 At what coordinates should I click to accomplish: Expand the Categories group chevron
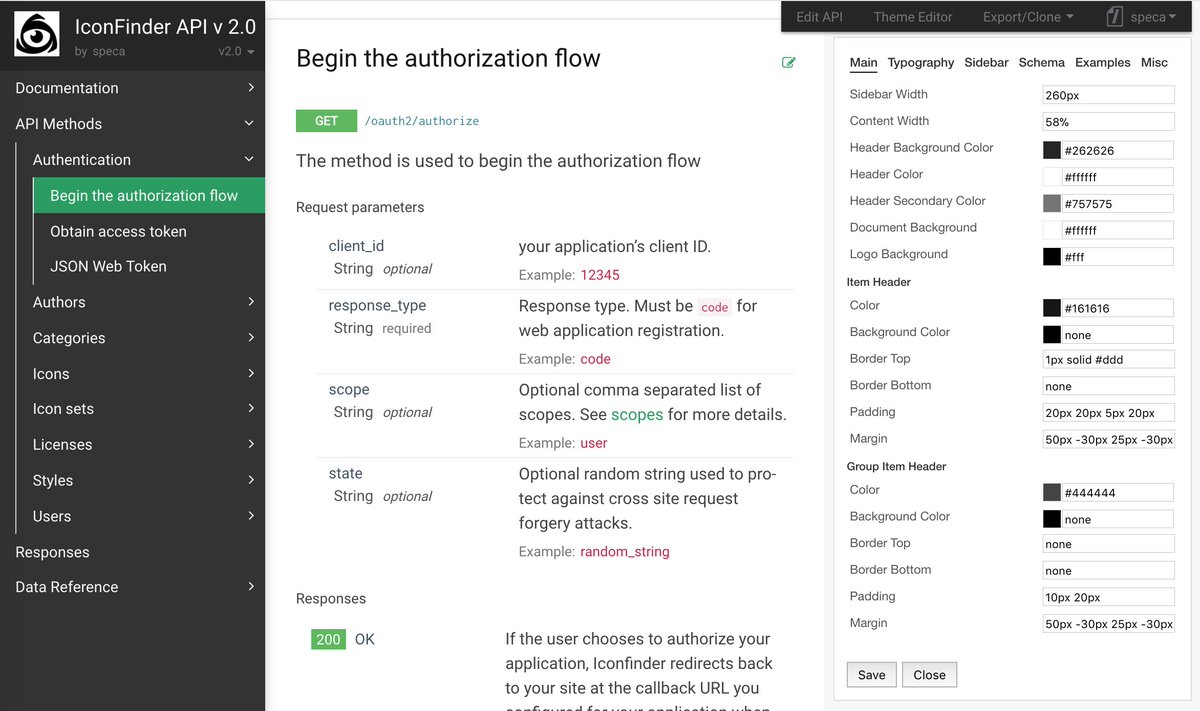(250, 338)
